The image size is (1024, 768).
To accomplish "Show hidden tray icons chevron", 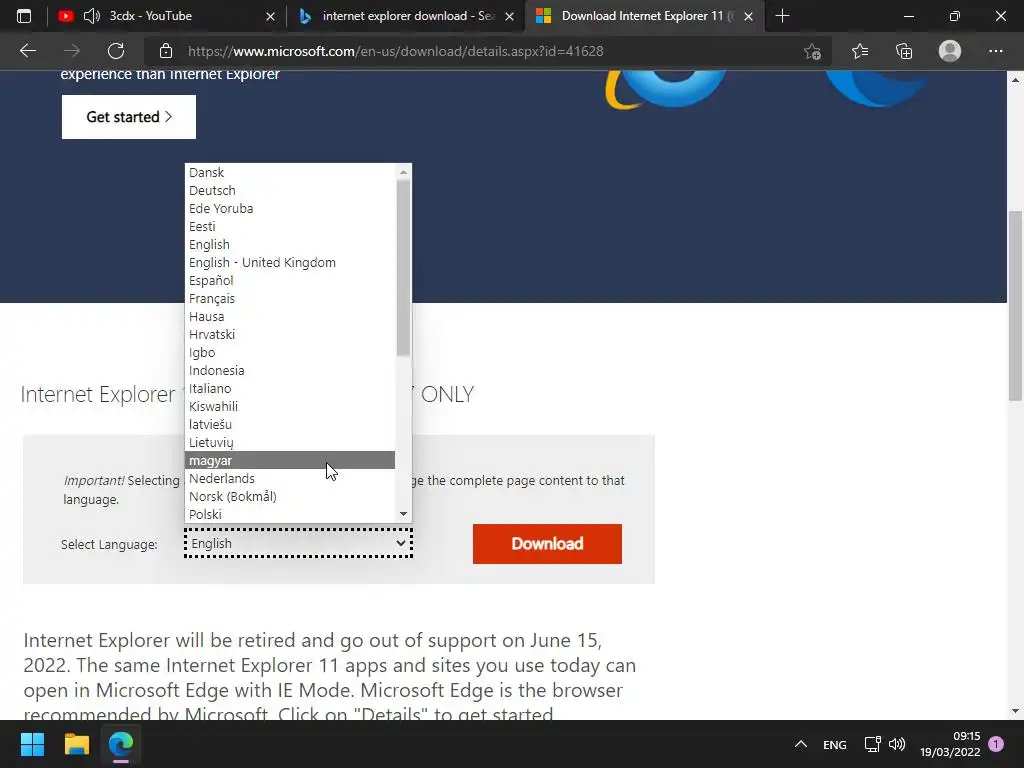I will coord(801,744).
